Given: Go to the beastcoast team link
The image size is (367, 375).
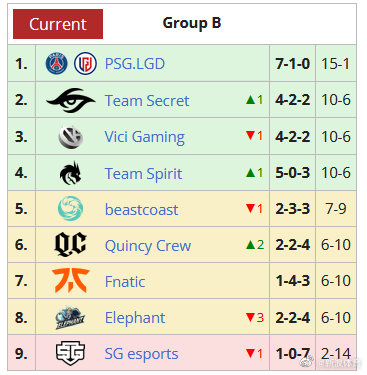Looking at the screenshot, I should (x=141, y=210).
